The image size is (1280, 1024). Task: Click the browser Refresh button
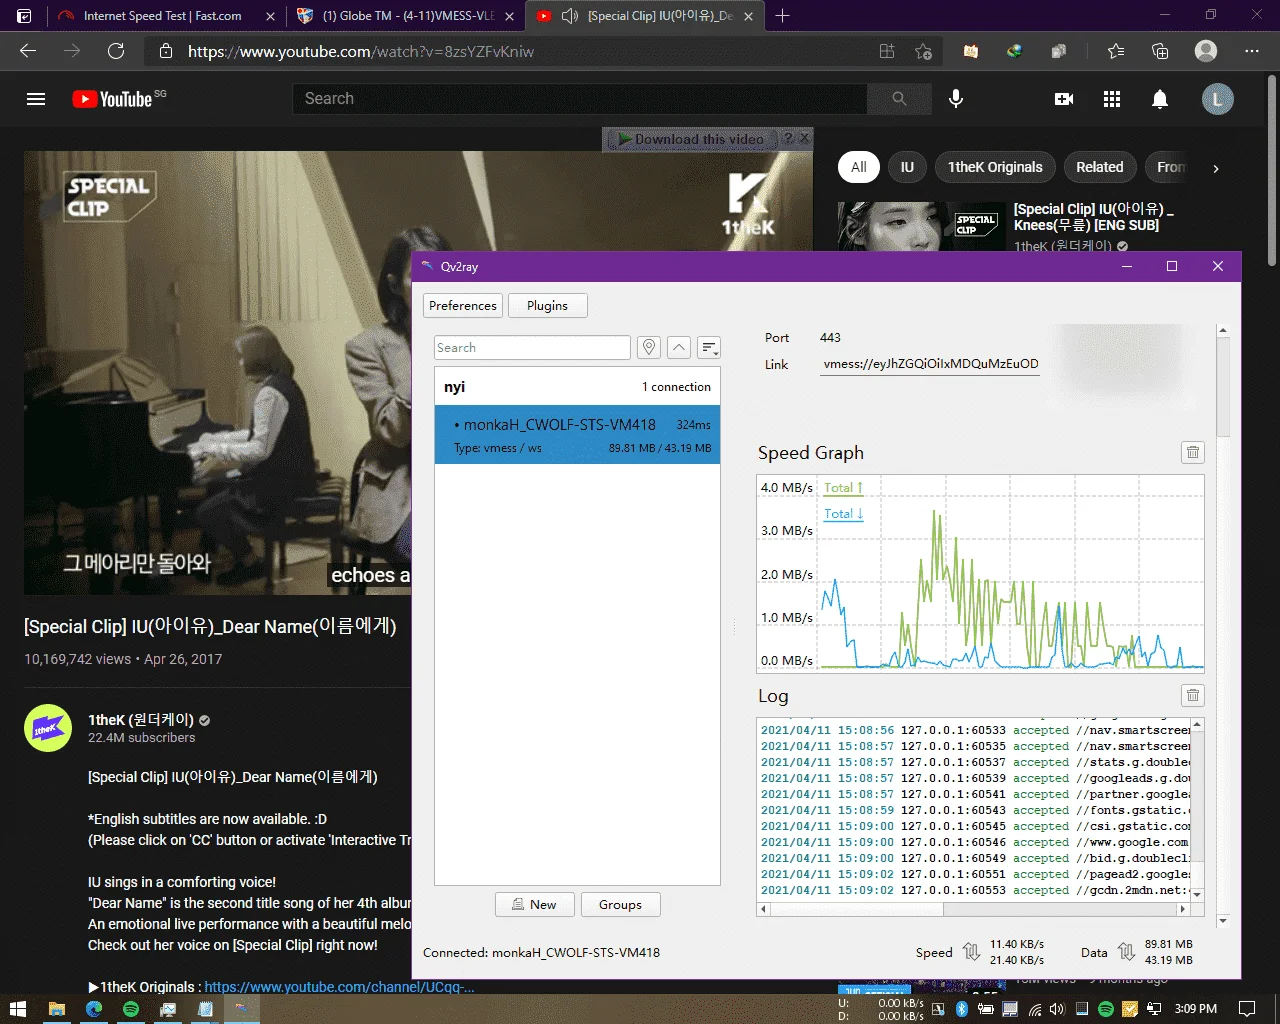click(116, 51)
